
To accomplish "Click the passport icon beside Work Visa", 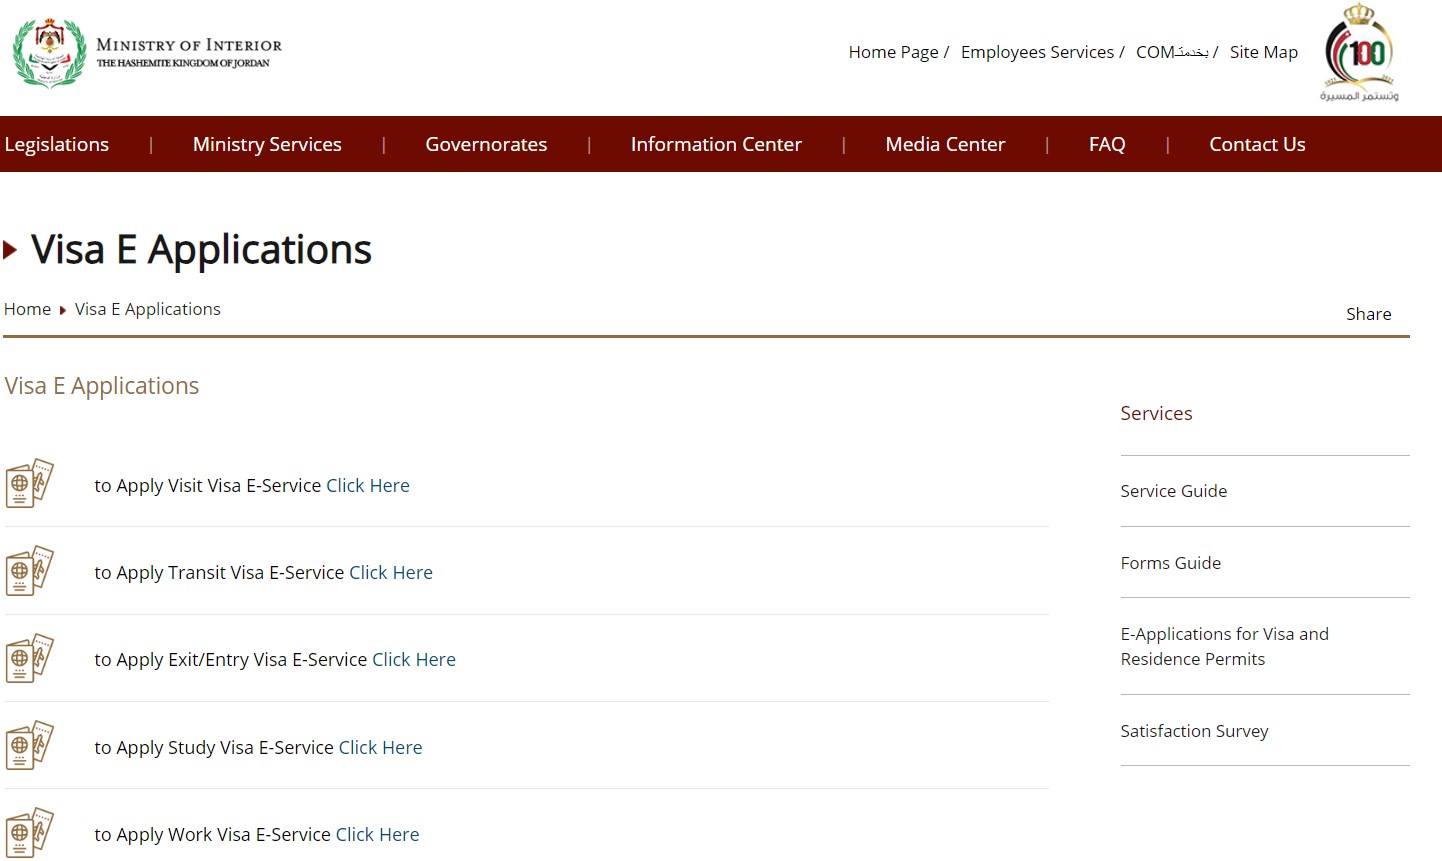I will coord(29,832).
